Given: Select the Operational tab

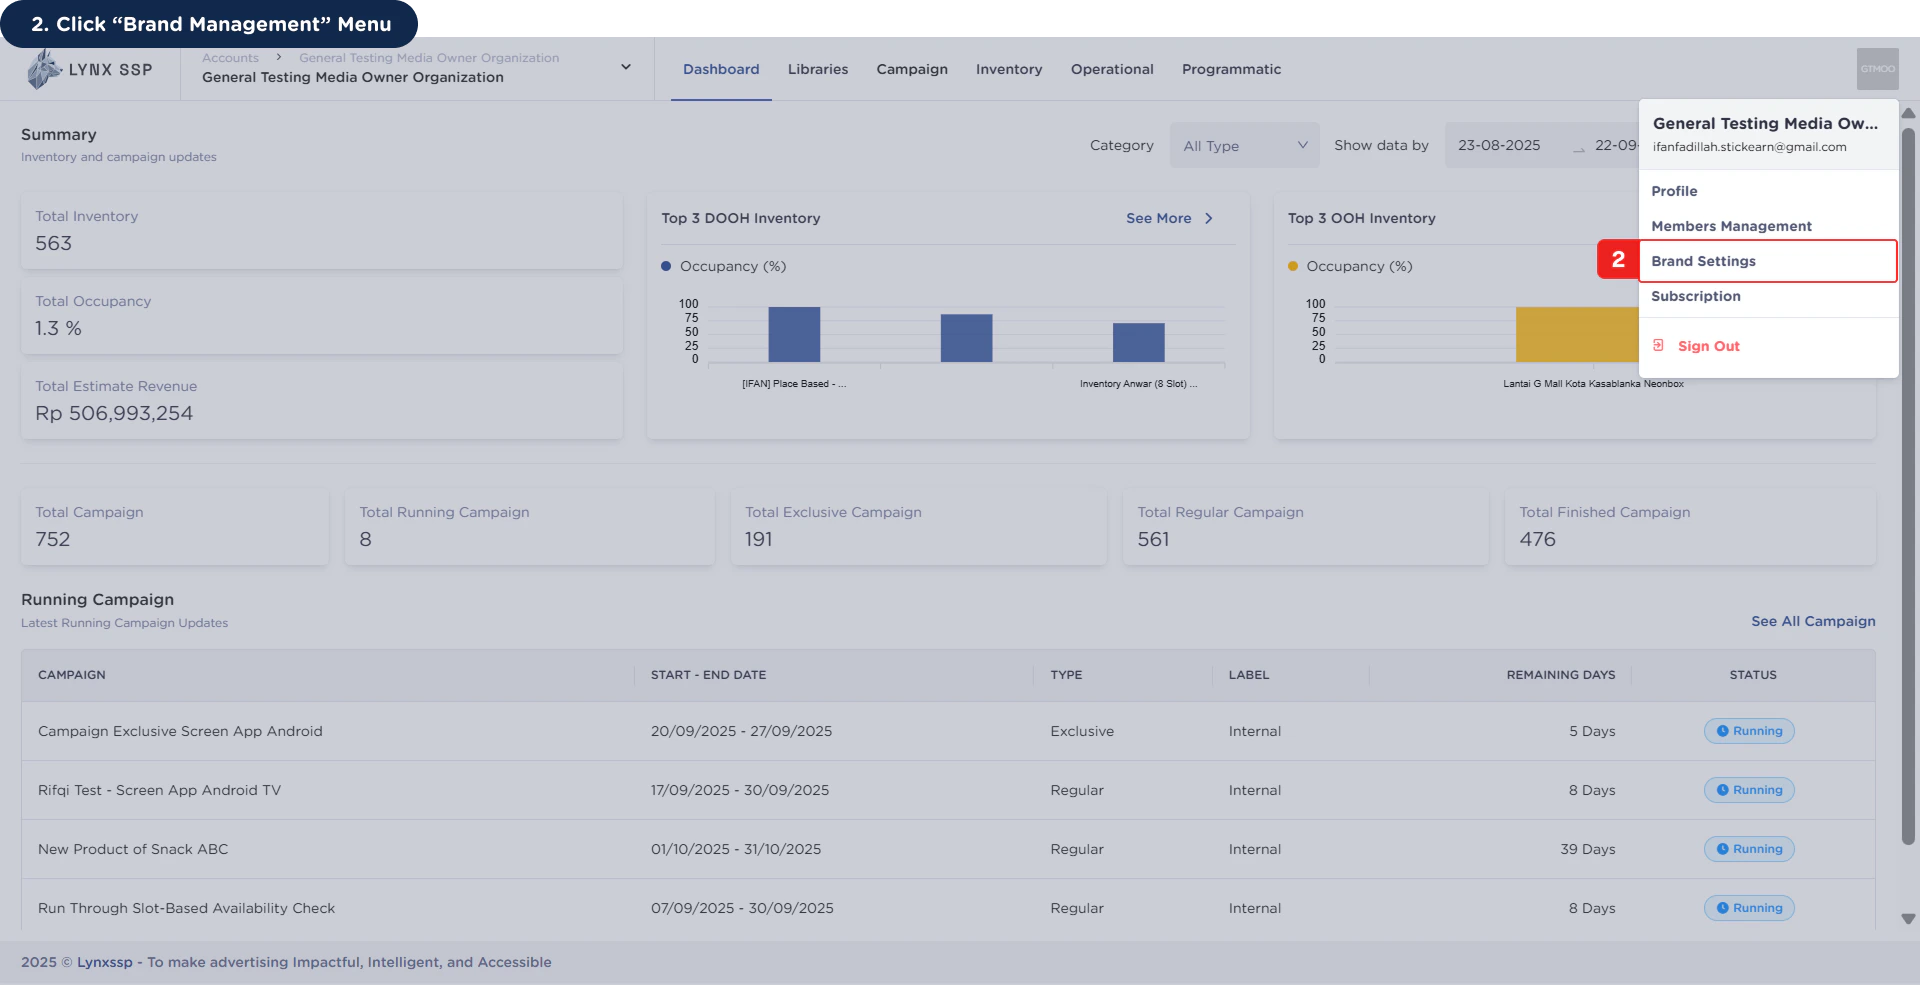Looking at the screenshot, I should 1112,69.
